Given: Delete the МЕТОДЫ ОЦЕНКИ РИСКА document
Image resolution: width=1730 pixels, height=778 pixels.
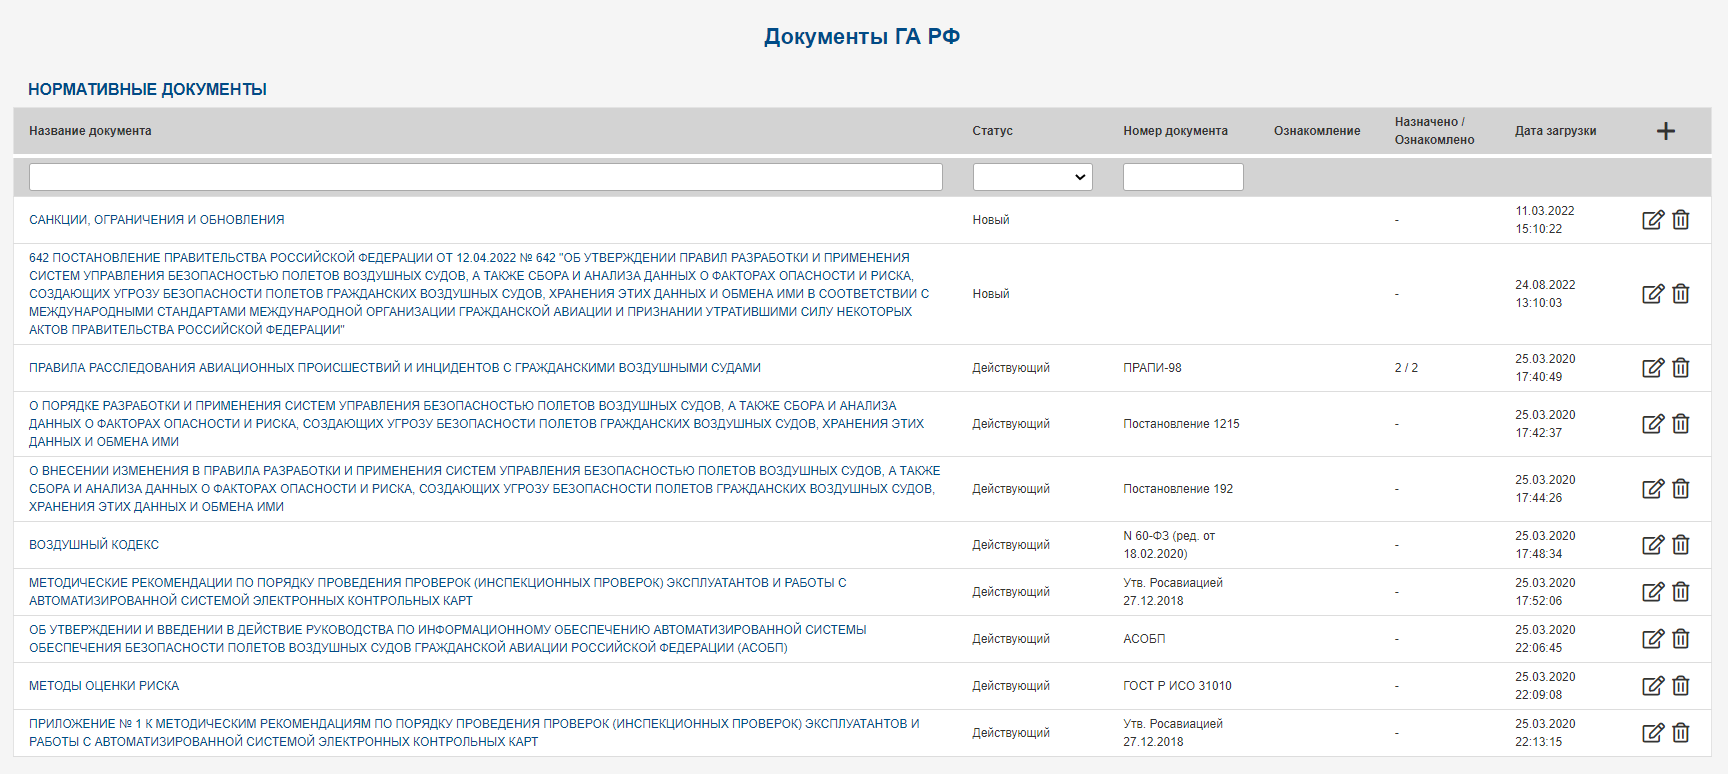Looking at the screenshot, I should pyautogui.click(x=1681, y=686).
